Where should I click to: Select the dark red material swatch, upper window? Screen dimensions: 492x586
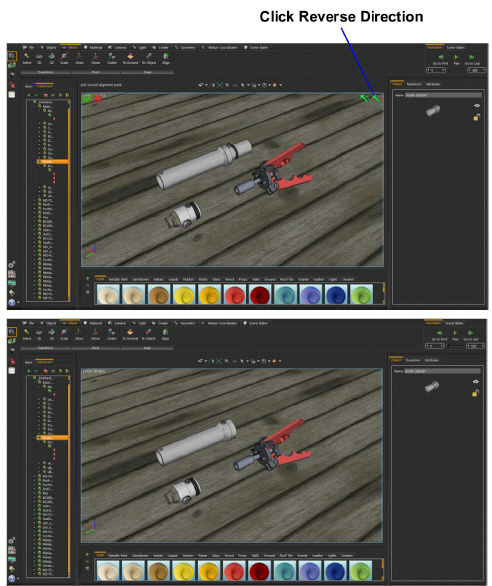point(260,294)
